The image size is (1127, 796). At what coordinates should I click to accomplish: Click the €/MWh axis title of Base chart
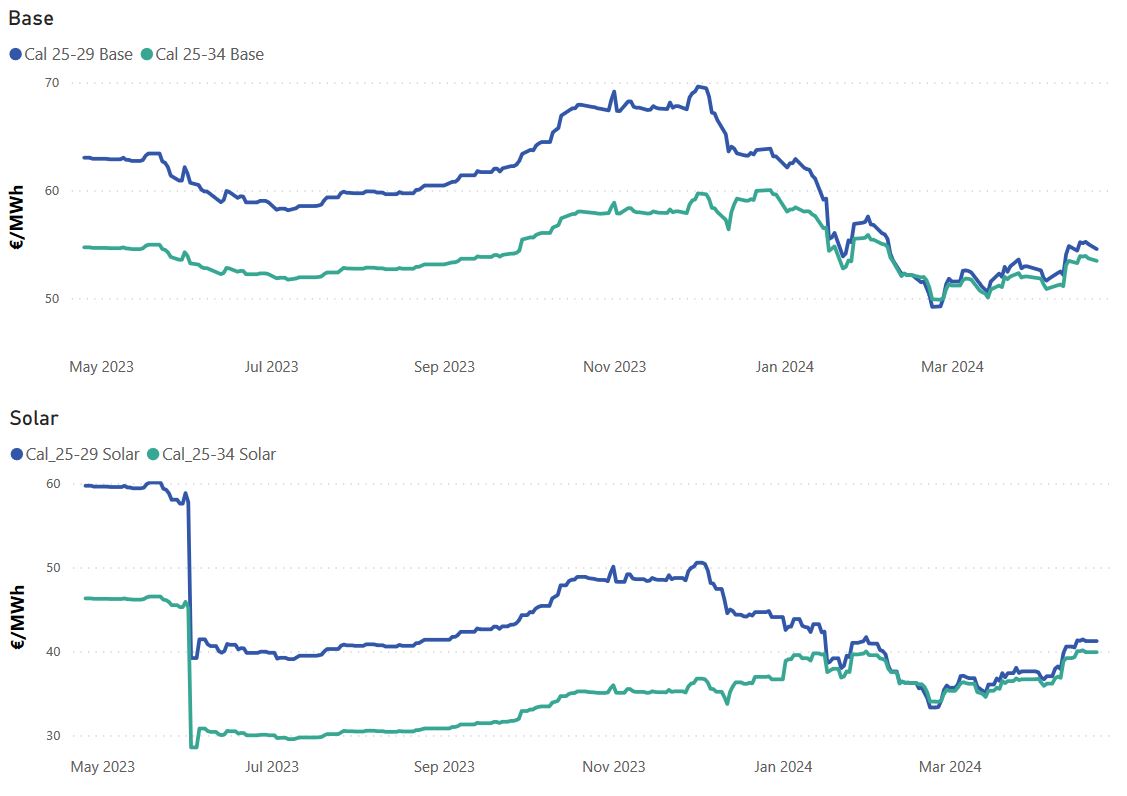tap(18, 226)
